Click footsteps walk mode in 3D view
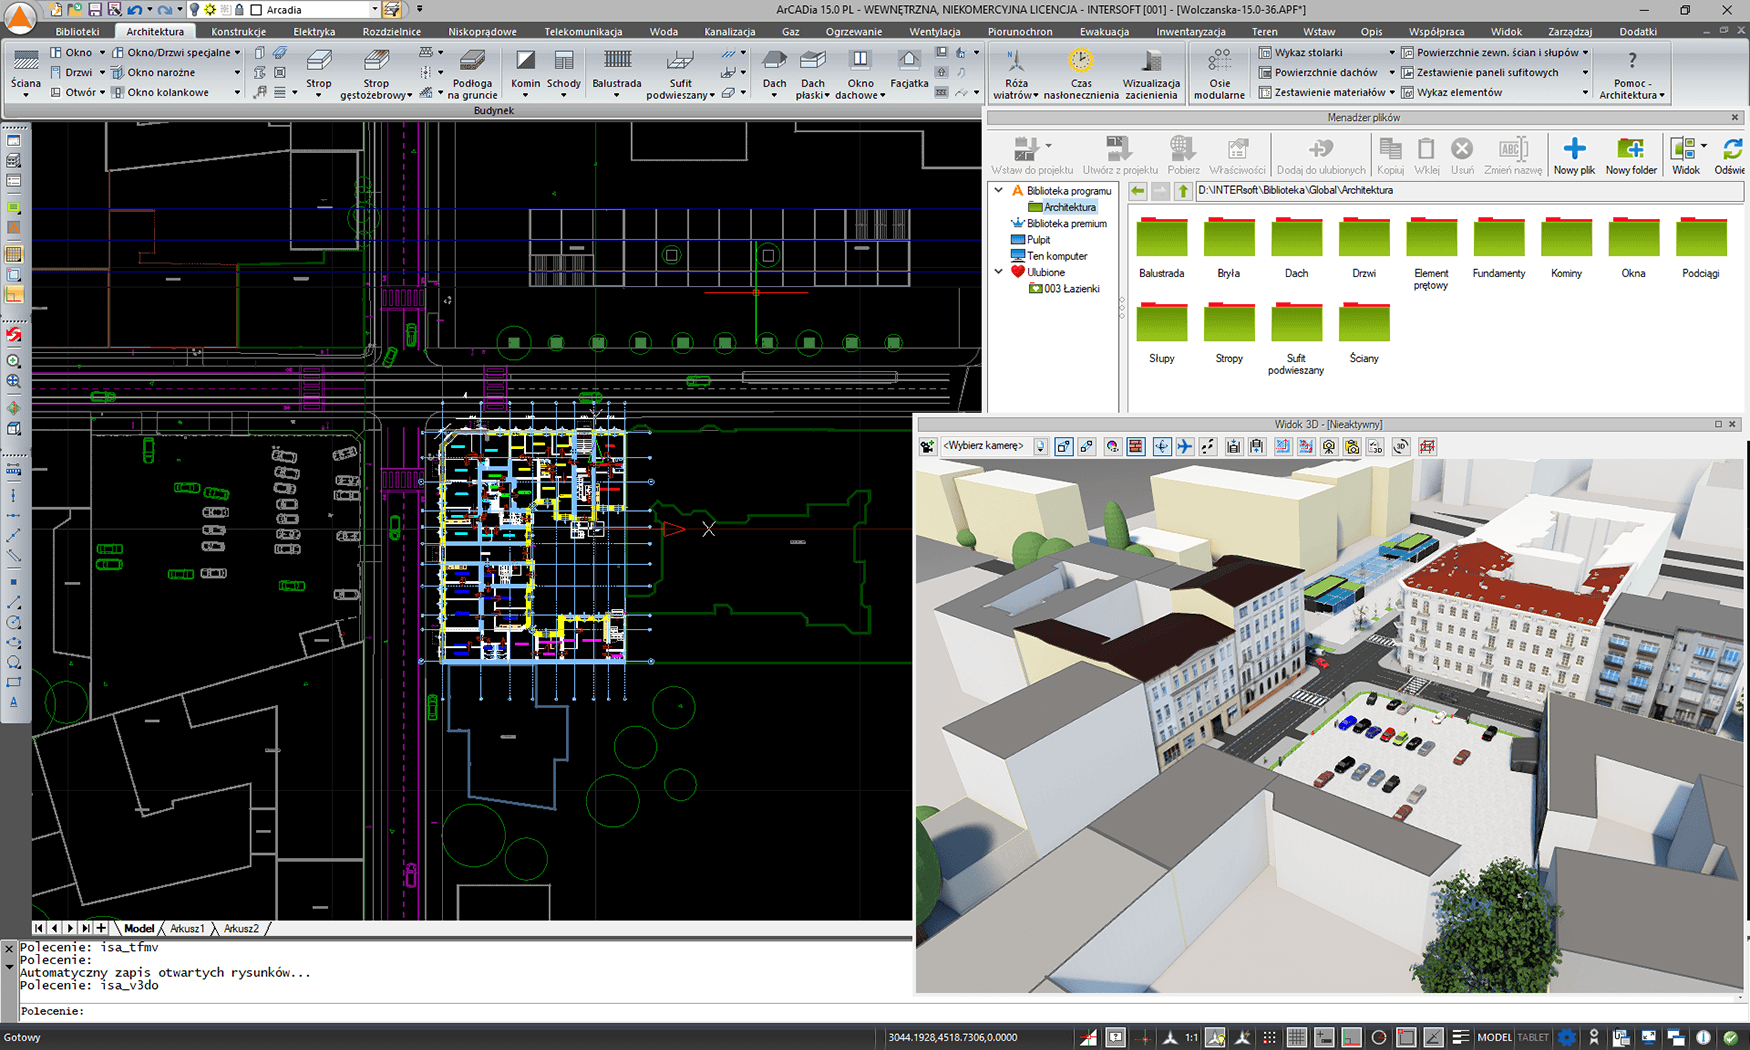 pos(1208,447)
